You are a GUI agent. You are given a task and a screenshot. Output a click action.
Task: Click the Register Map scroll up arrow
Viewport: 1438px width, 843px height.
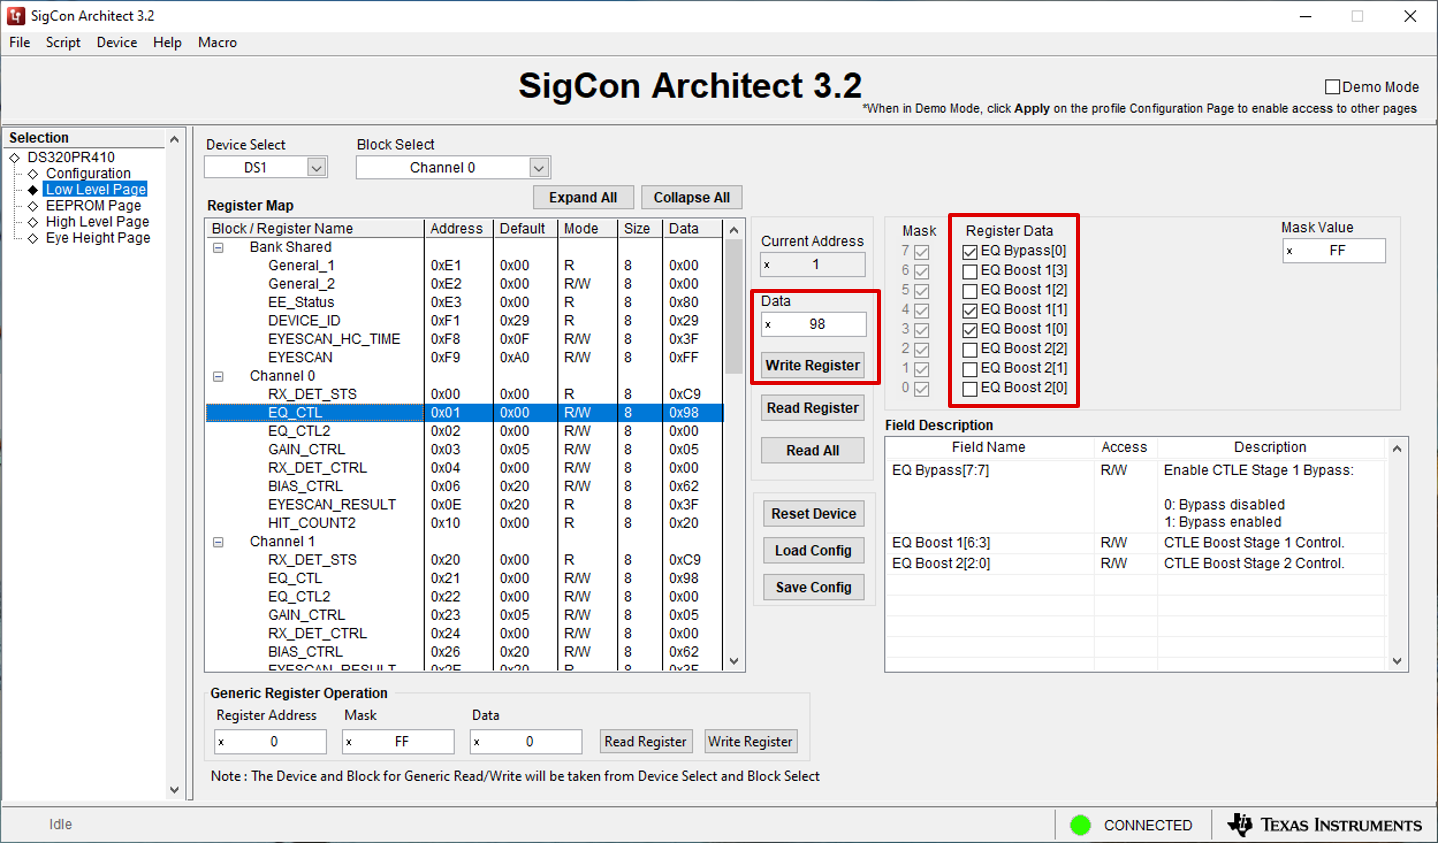point(734,230)
